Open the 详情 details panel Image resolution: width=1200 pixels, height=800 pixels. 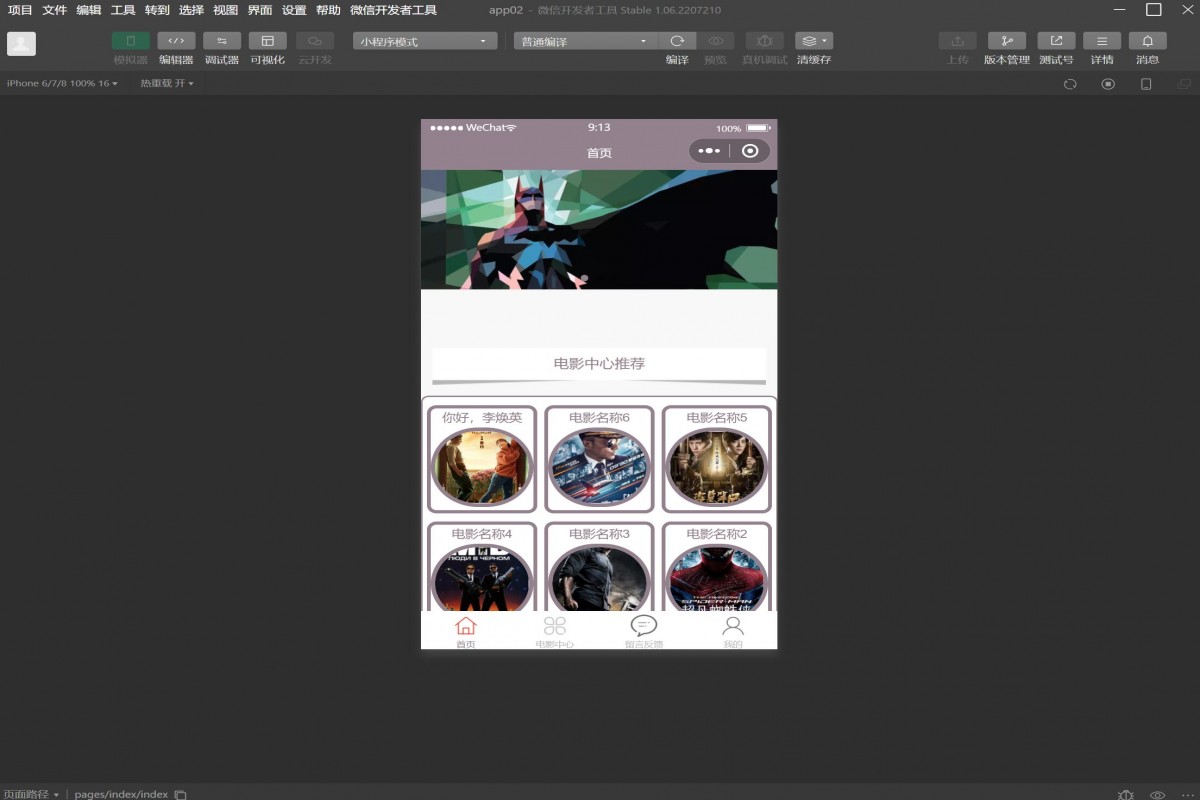point(1101,41)
